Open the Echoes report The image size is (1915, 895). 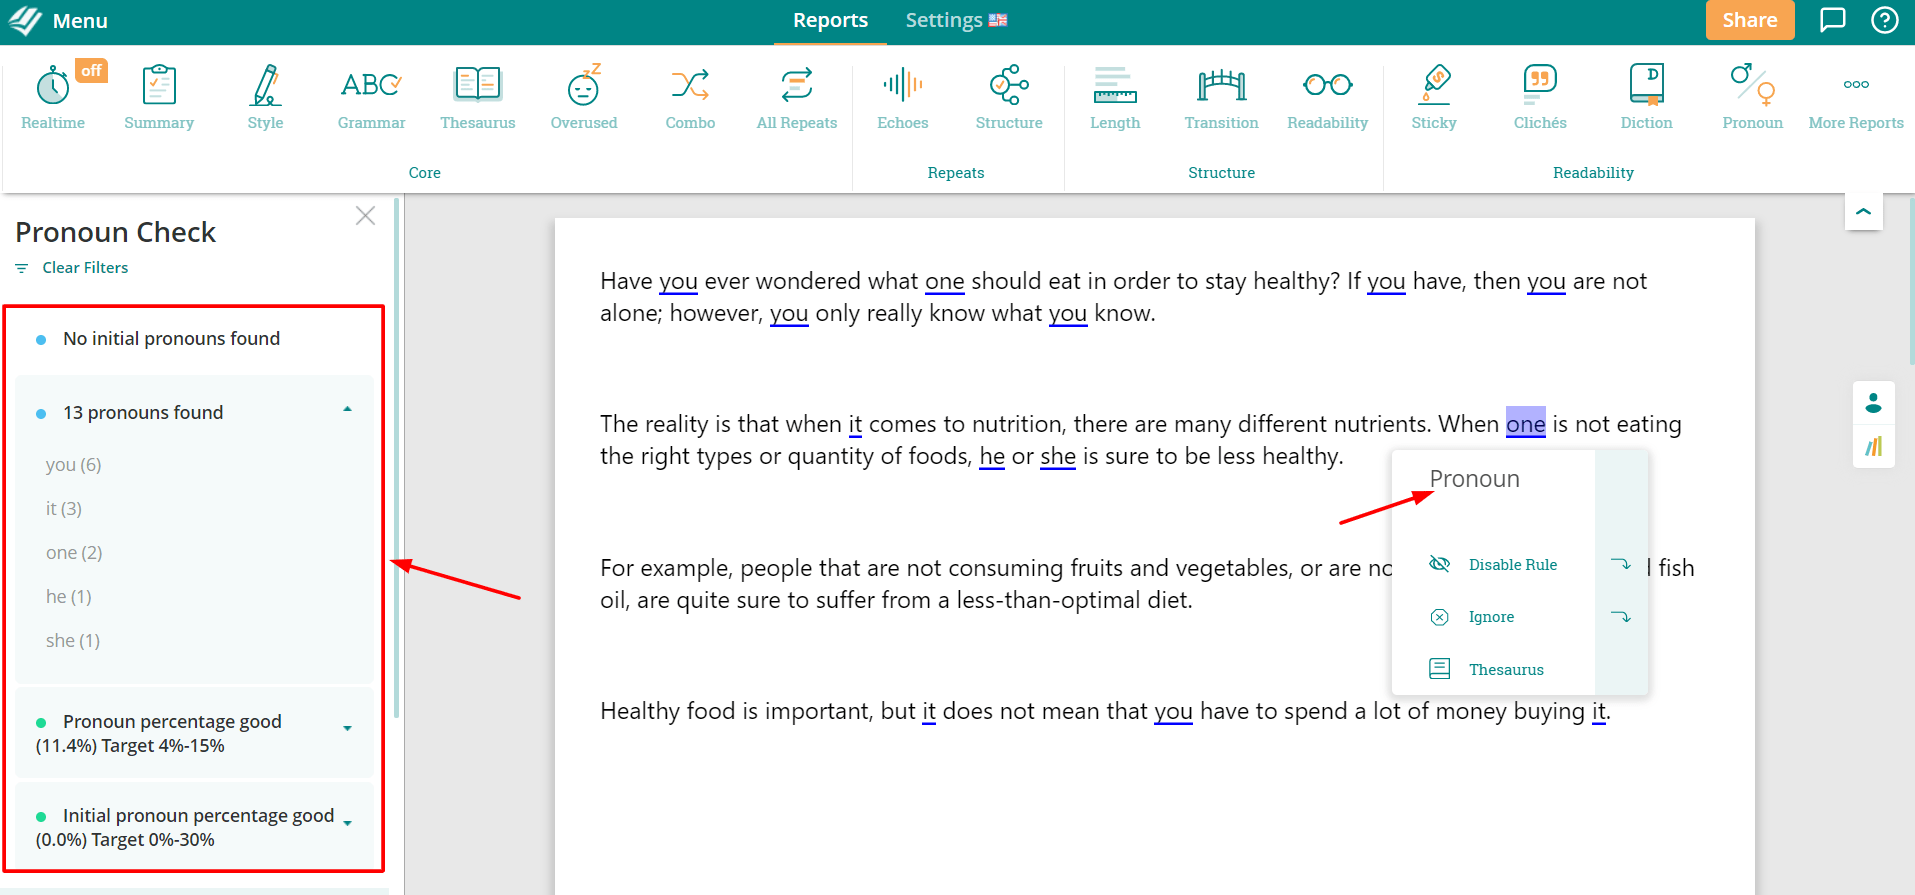pos(902,97)
